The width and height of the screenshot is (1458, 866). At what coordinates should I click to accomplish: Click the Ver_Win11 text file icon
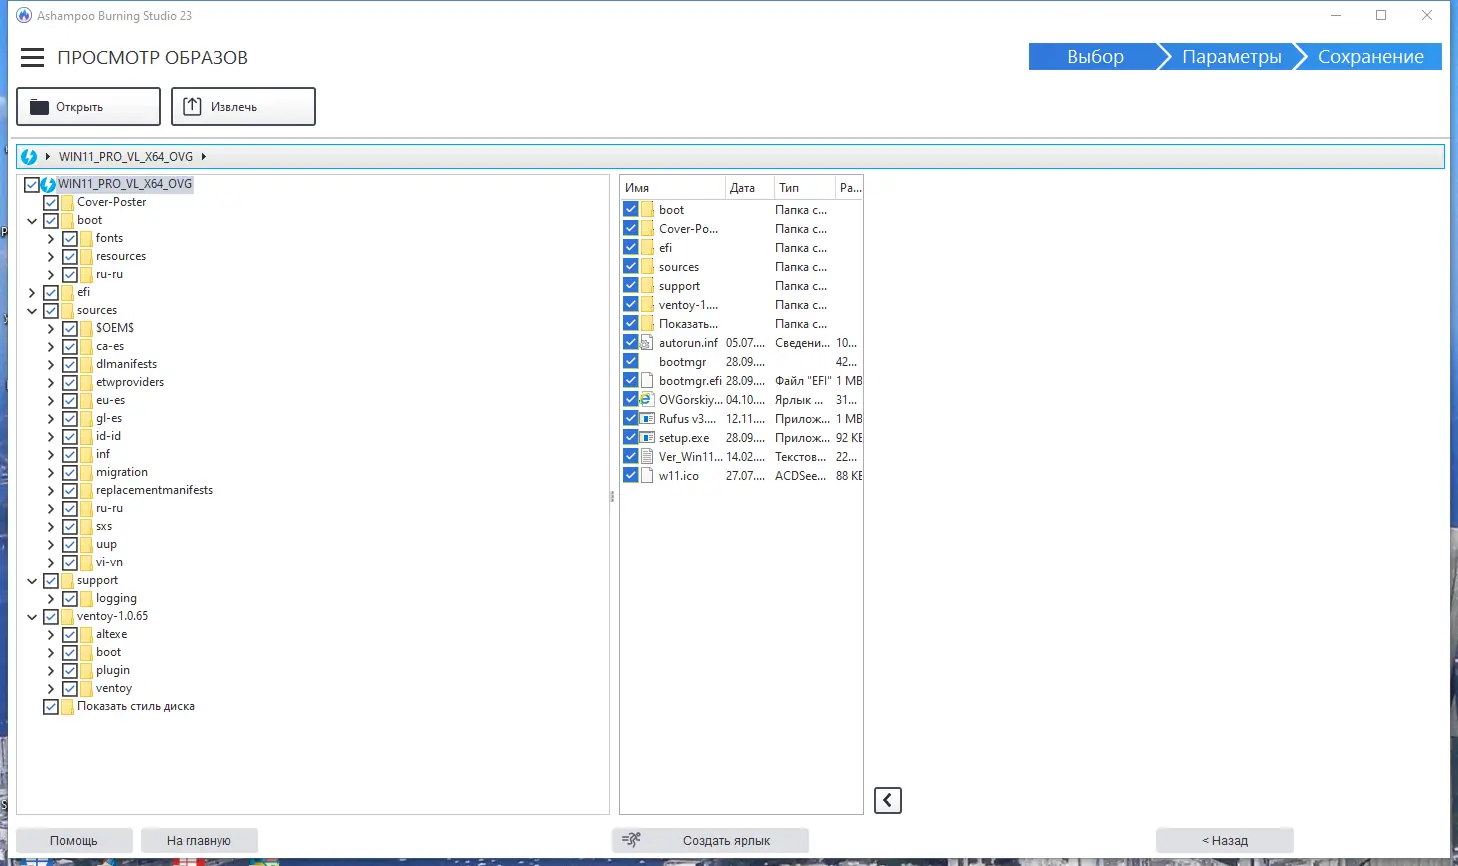(647, 457)
